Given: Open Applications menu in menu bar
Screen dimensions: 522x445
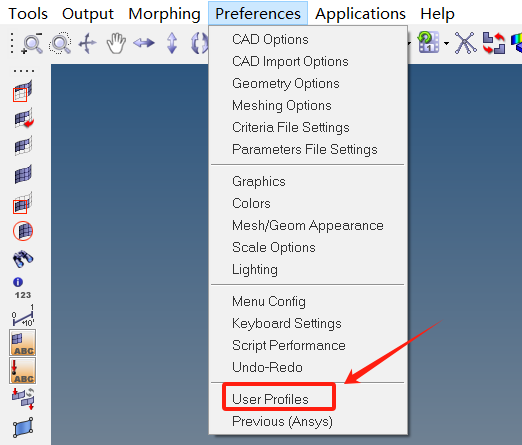Looking at the screenshot, I should point(360,14).
